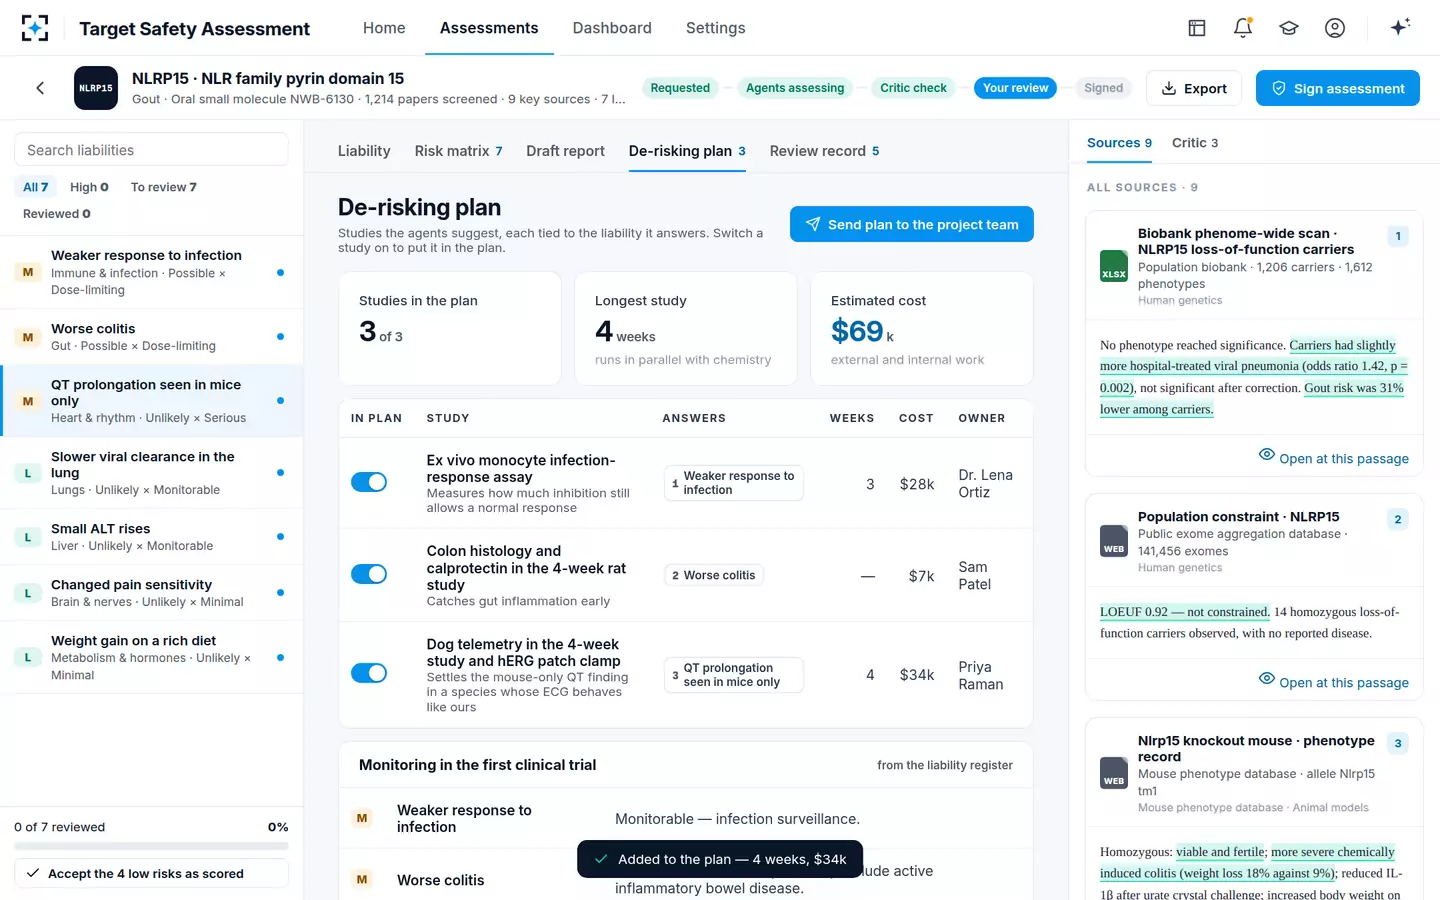Viewport: 1440px width, 900px height.
Task: Click the graduation cap learning icon
Action: 1289,28
